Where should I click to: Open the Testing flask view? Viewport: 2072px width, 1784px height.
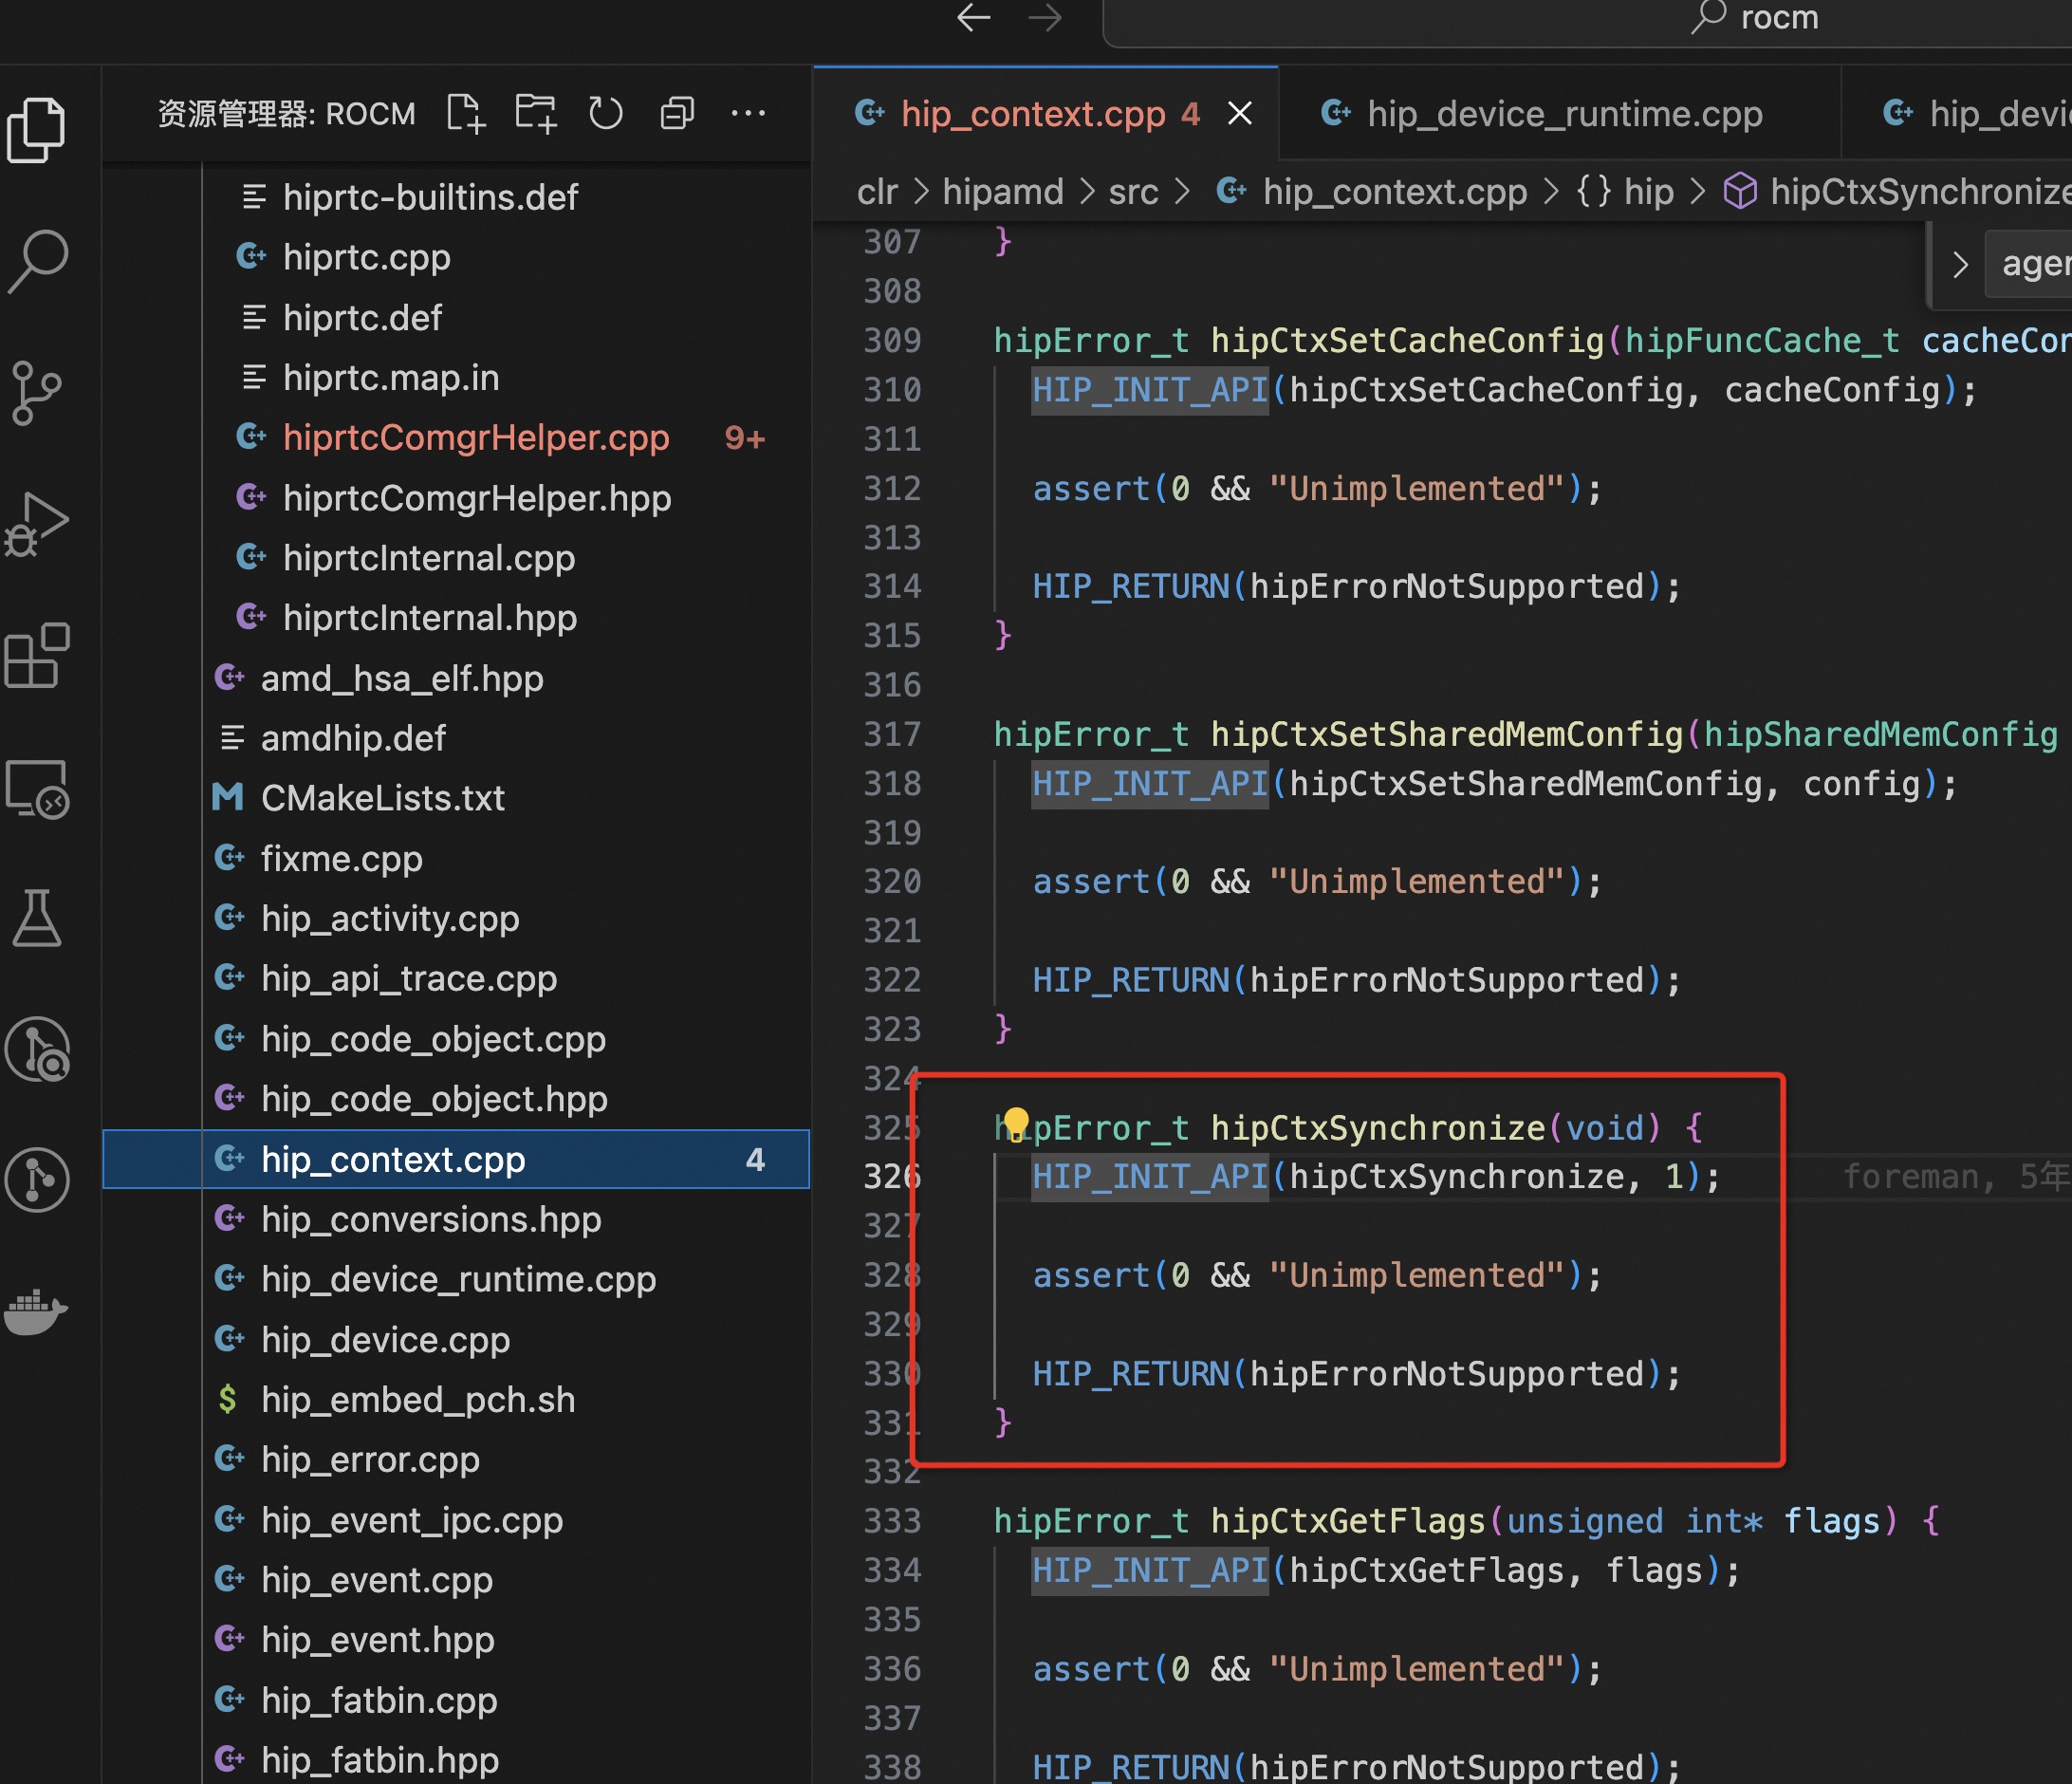click(37, 918)
